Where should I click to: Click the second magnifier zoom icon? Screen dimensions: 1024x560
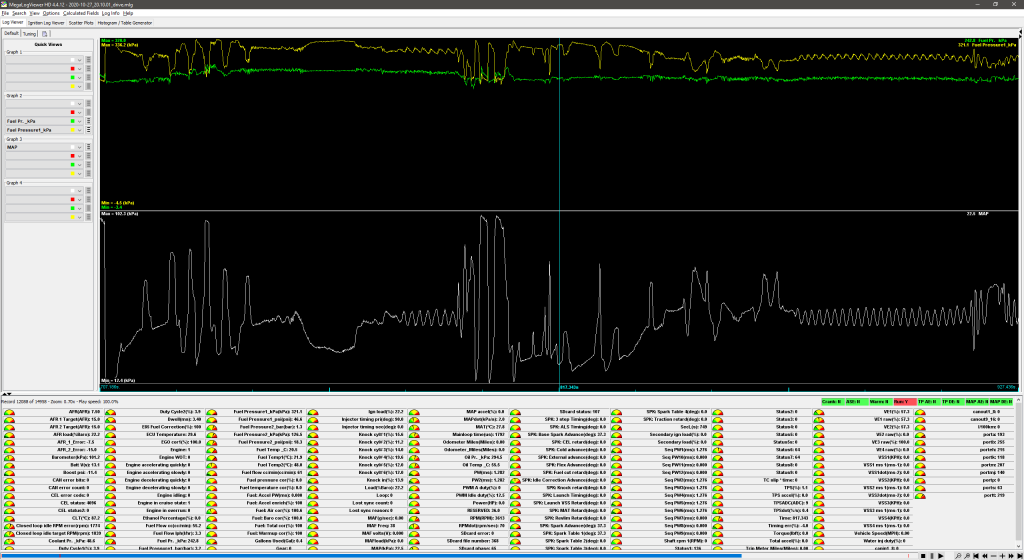[967, 556]
